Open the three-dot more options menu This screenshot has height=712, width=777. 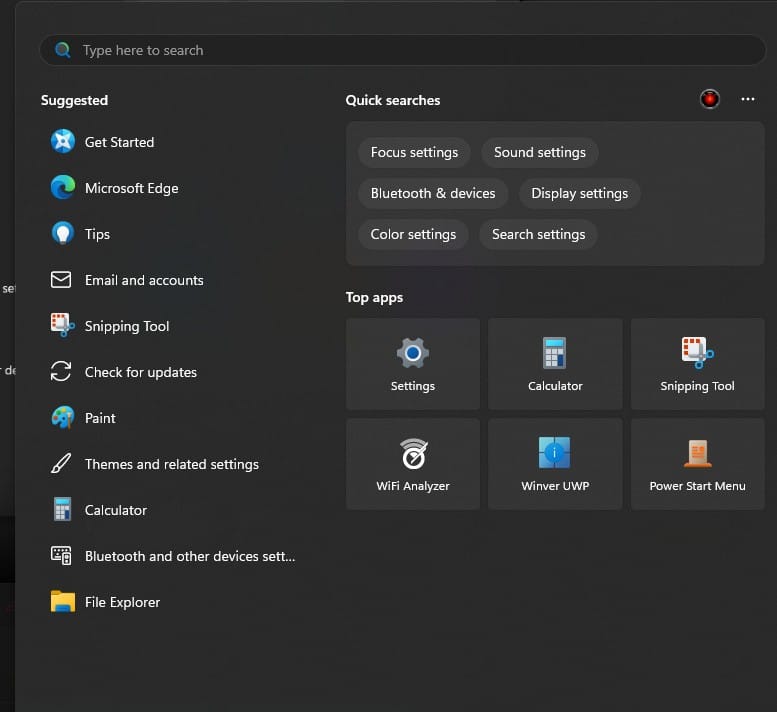(x=748, y=99)
